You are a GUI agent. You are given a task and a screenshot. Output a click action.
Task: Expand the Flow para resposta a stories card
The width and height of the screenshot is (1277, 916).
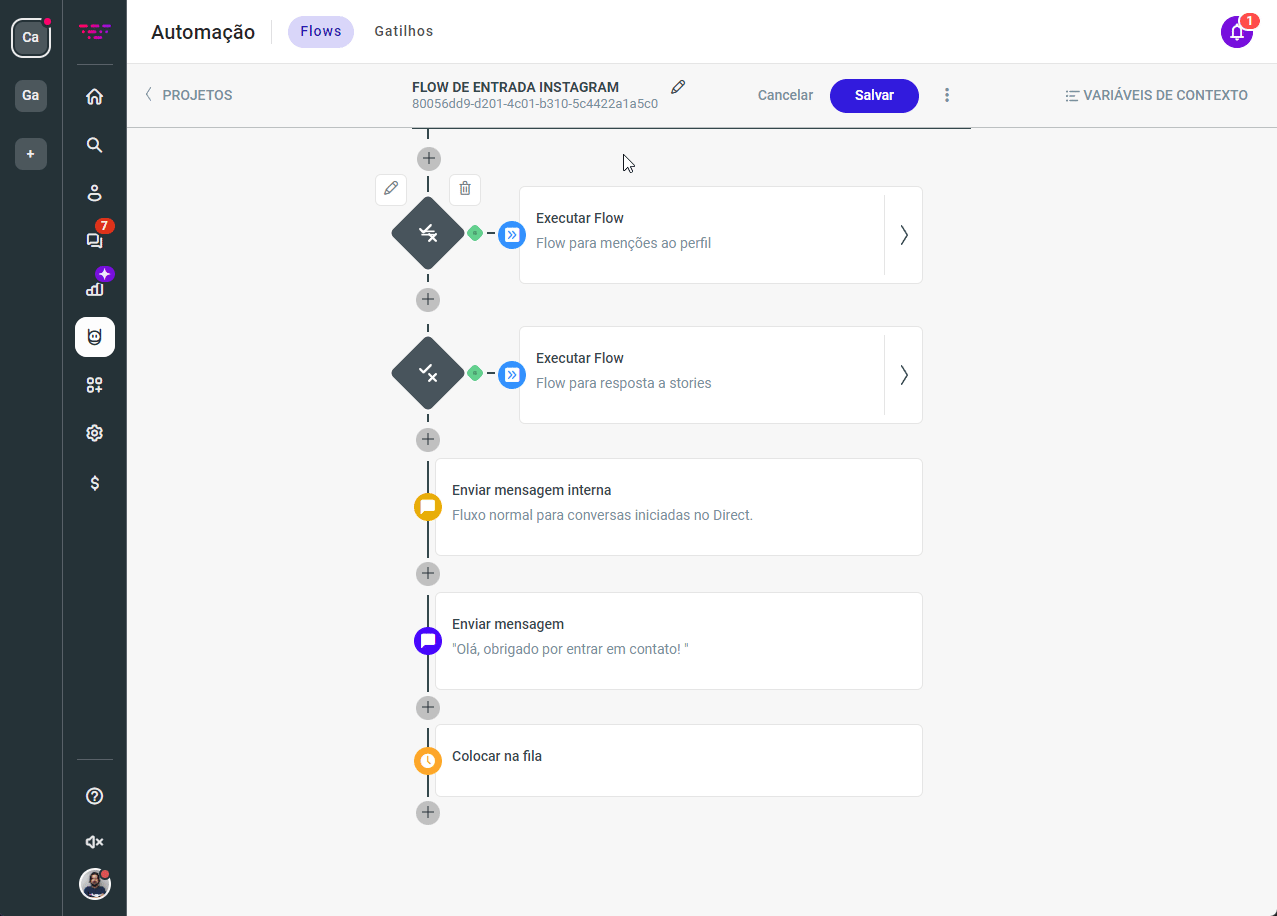(x=904, y=375)
